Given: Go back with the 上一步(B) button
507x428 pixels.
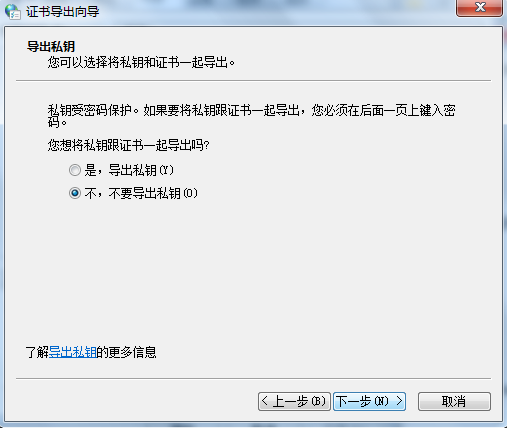Looking at the screenshot, I should tap(294, 401).
